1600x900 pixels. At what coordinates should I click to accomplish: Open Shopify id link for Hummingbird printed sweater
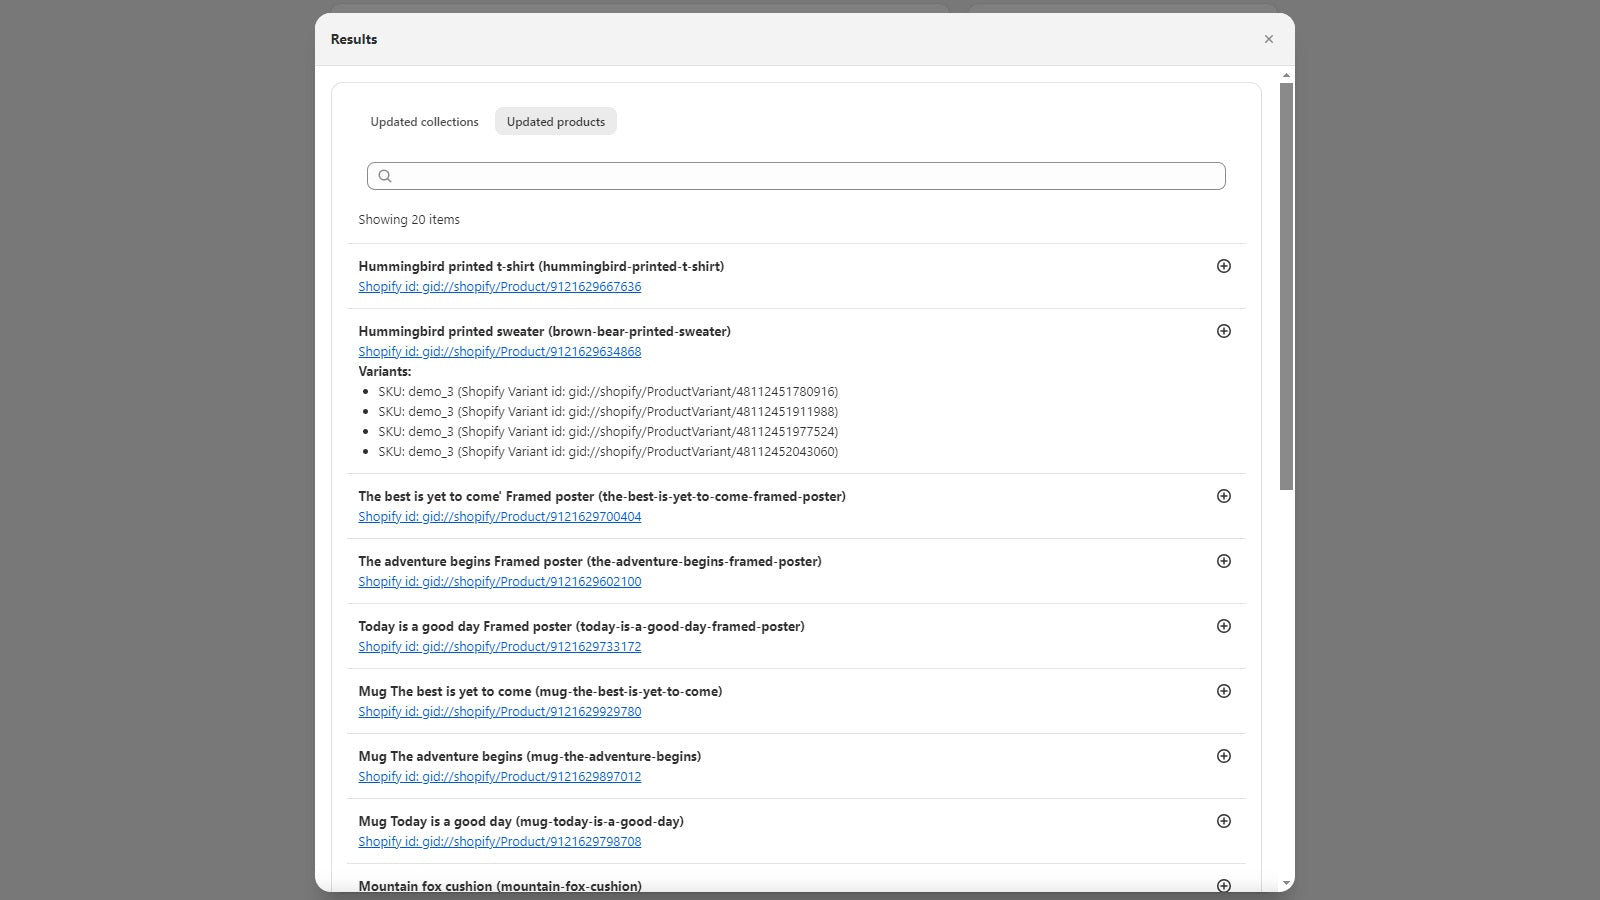[499, 352]
